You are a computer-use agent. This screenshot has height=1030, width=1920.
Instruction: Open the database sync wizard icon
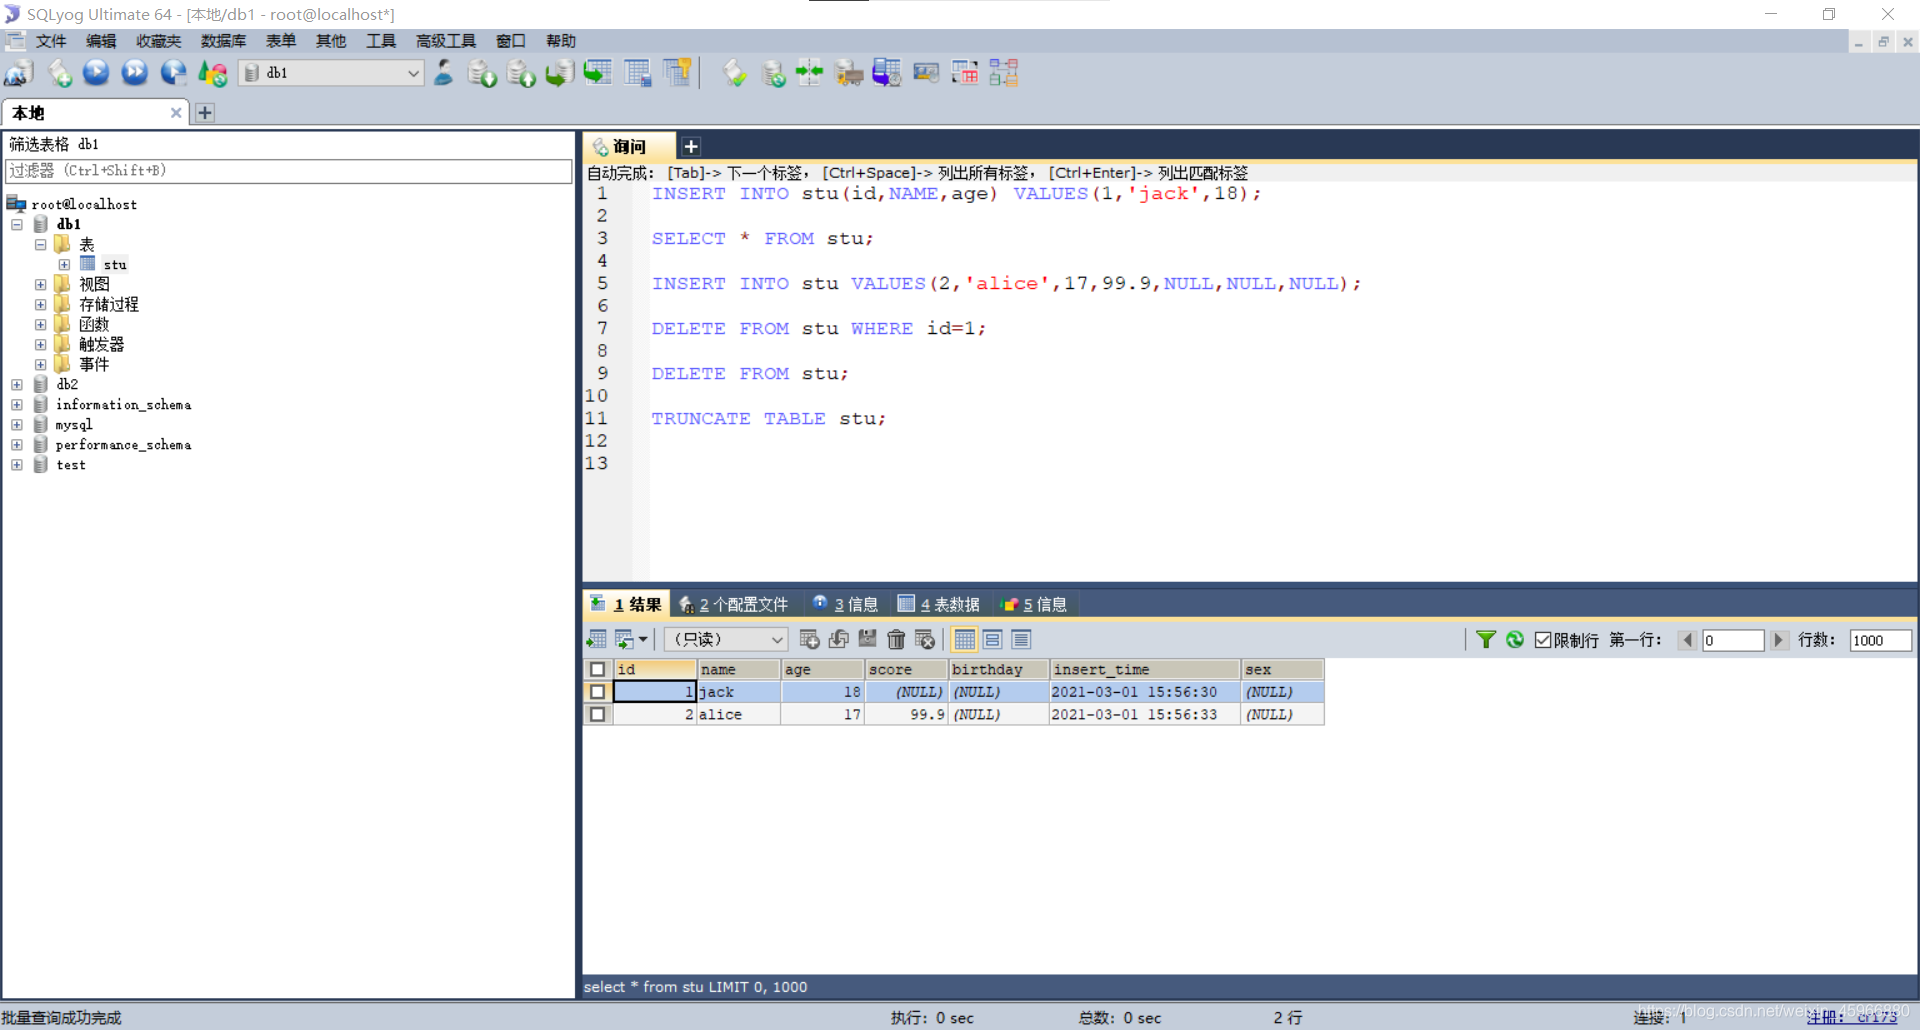point(773,73)
